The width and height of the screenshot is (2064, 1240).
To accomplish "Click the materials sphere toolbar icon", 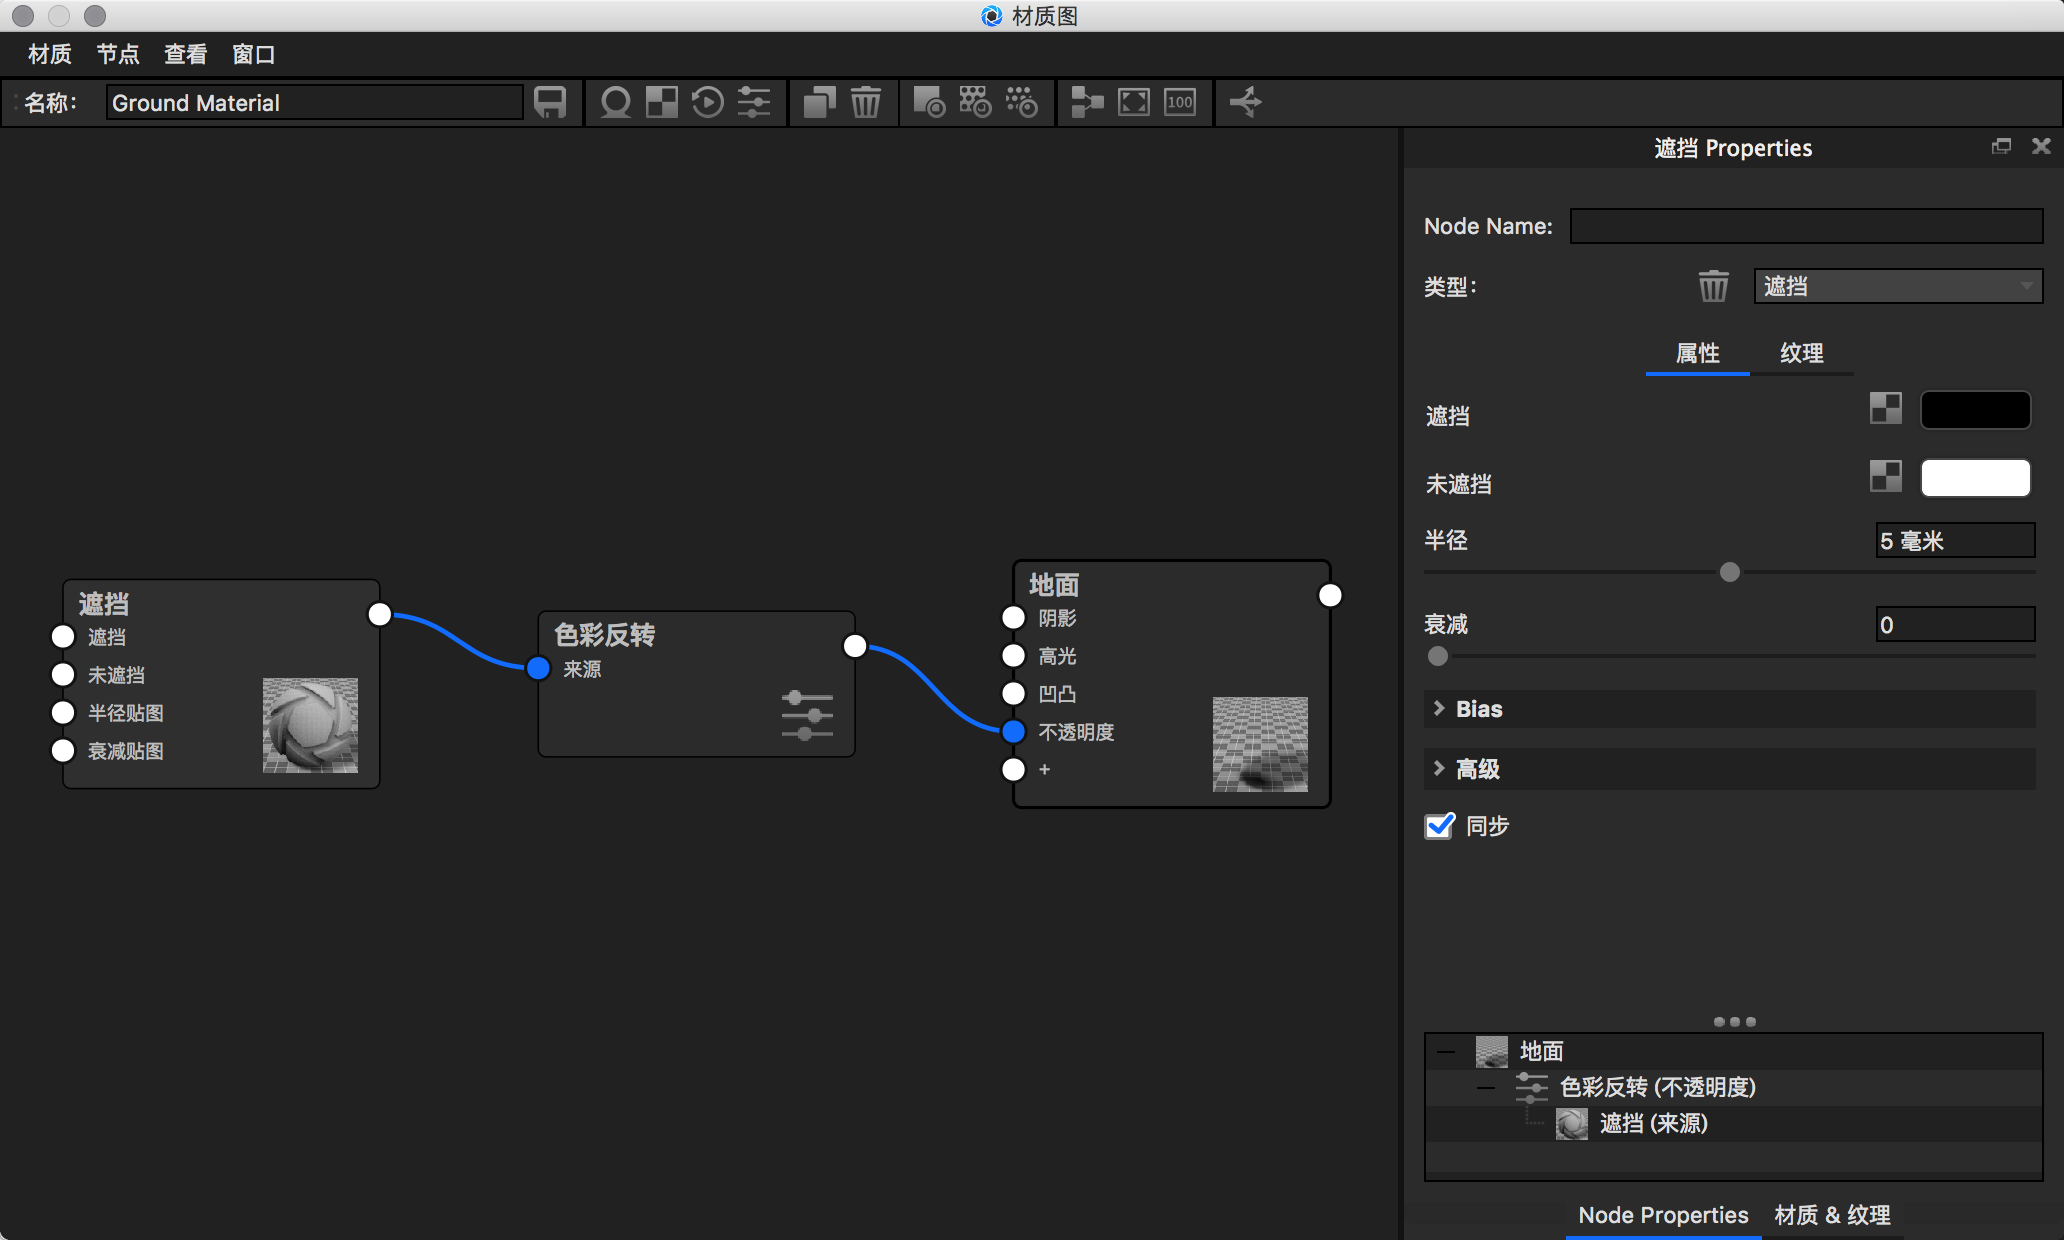I will pos(615,102).
